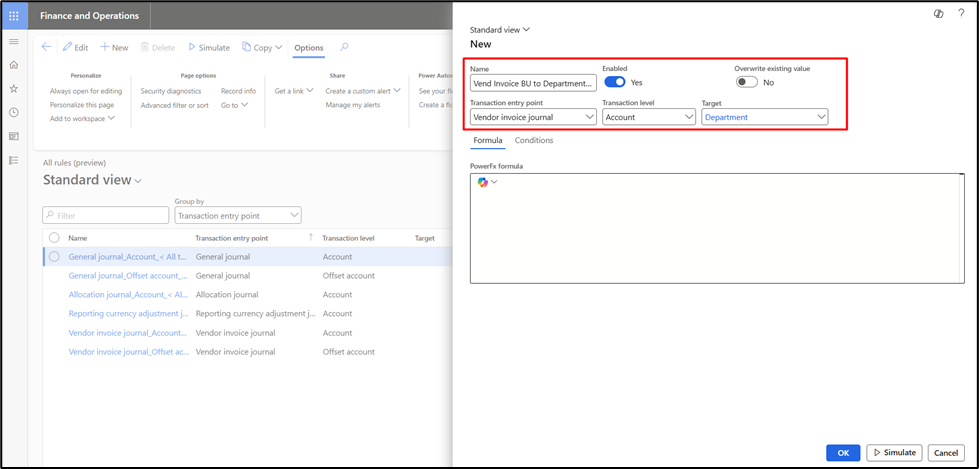Switch to the Conditions tab
The width and height of the screenshot is (979, 469).
[x=534, y=141]
